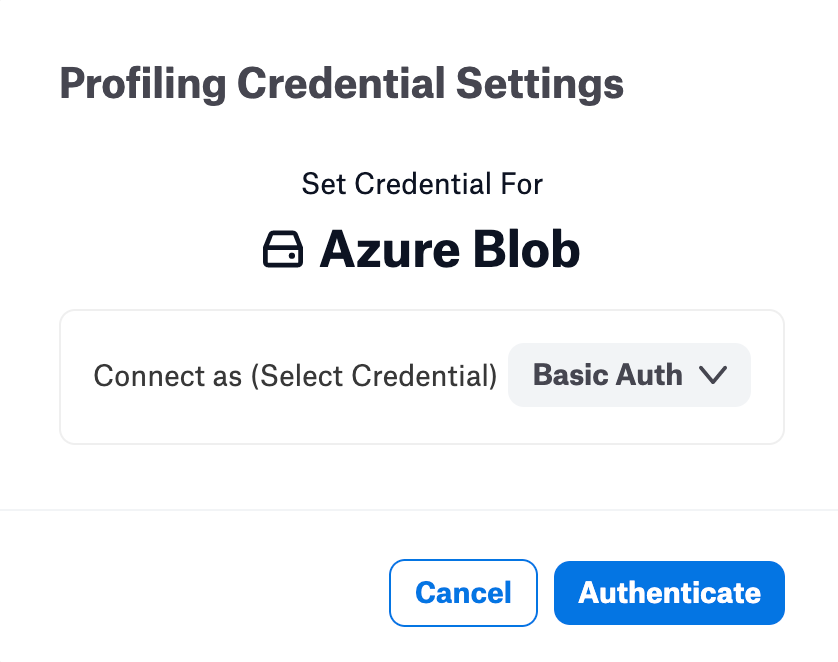This screenshot has width=838, height=662.
Task: Click the word Azure next to drive icon
Action: pyautogui.click(x=390, y=250)
